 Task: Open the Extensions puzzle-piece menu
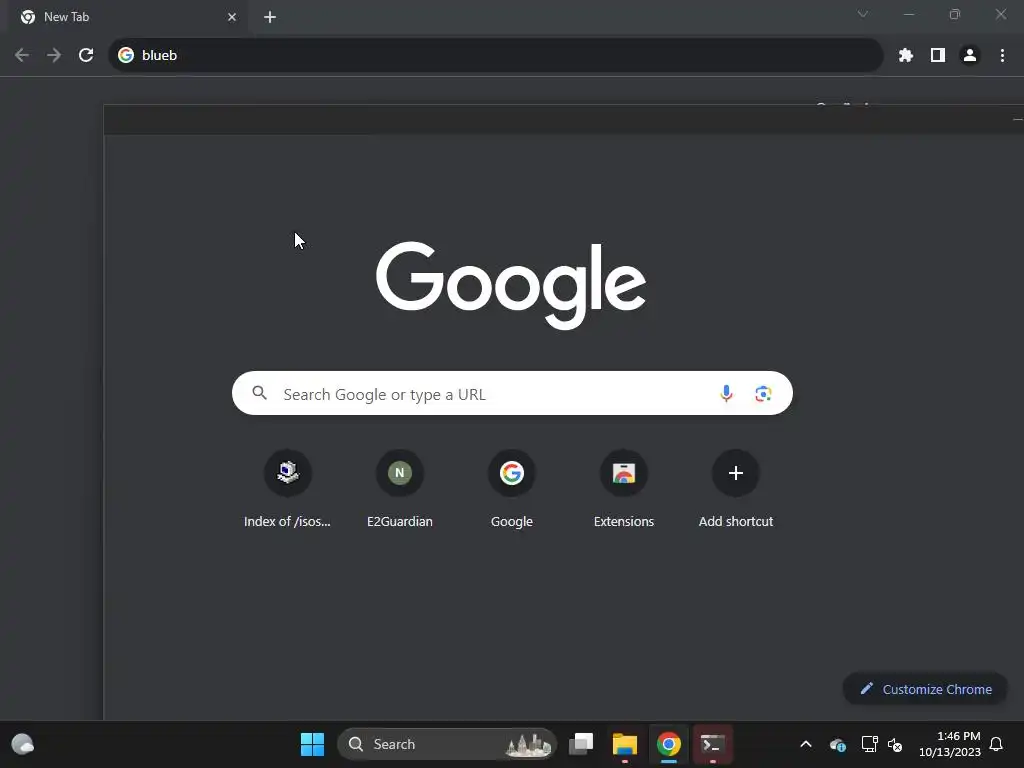tap(905, 56)
